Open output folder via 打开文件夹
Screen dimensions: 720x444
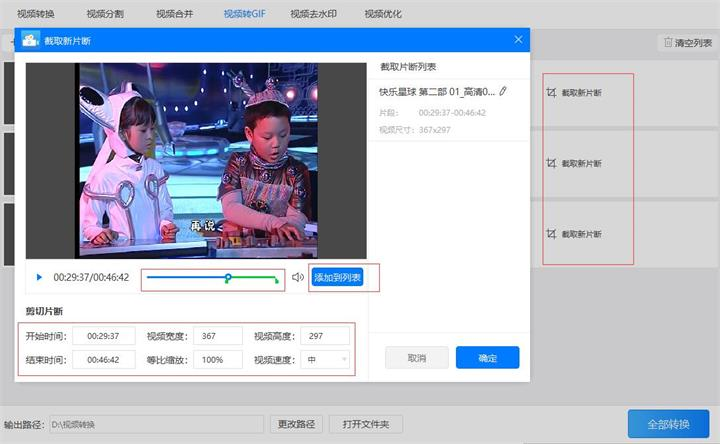coord(366,424)
